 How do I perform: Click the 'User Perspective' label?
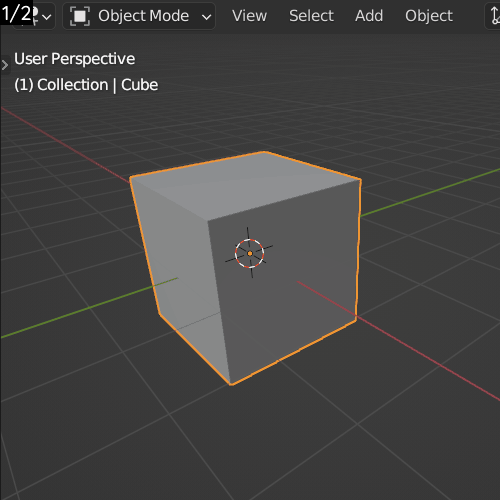click(74, 59)
